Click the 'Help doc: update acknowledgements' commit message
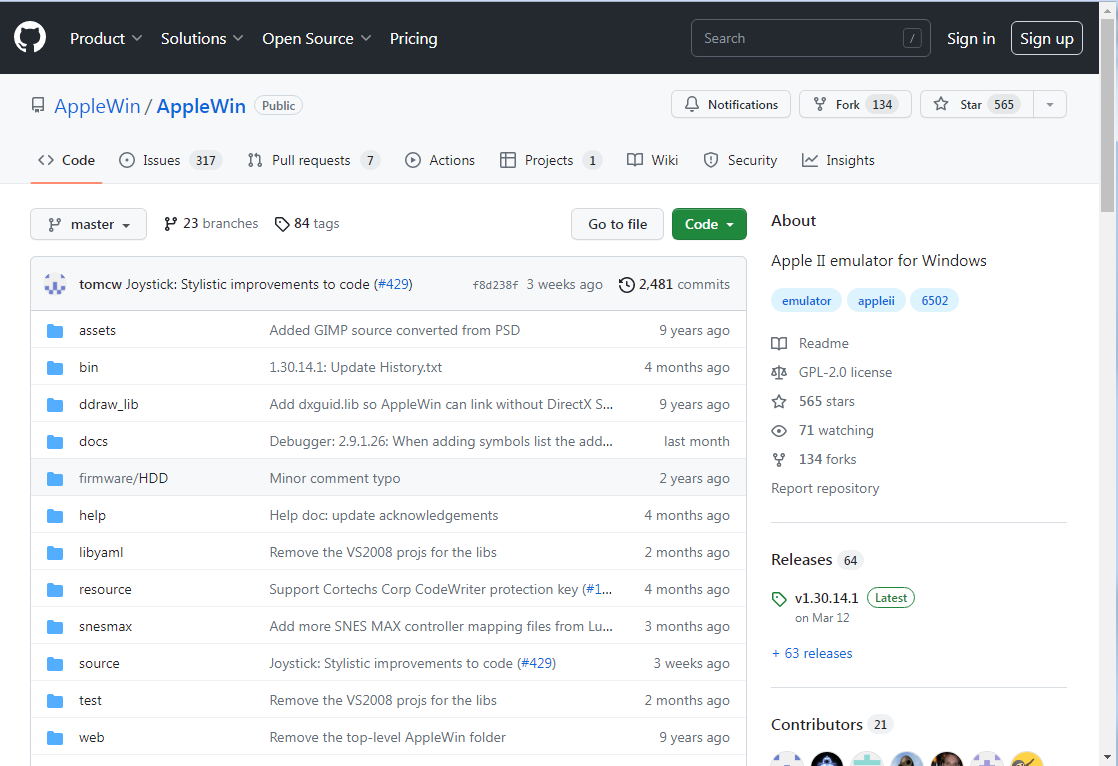This screenshot has width=1118, height=766. [384, 516]
